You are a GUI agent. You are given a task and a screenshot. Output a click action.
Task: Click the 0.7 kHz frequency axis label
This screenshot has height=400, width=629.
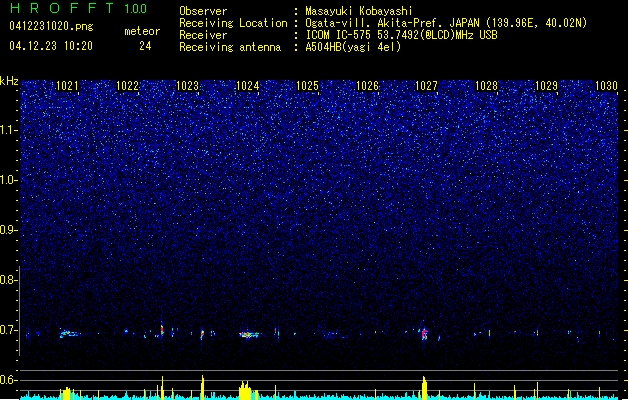click(8, 330)
